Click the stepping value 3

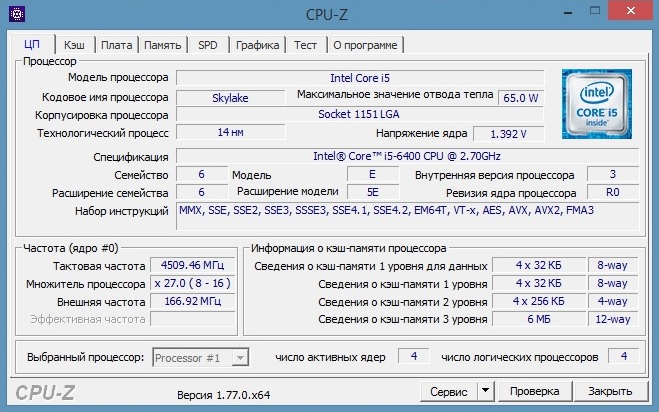613,174
